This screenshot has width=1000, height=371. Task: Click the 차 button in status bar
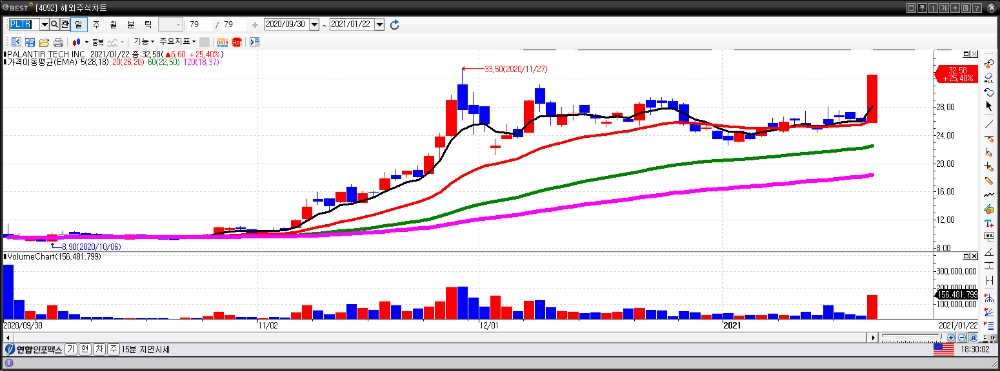(x=99, y=349)
